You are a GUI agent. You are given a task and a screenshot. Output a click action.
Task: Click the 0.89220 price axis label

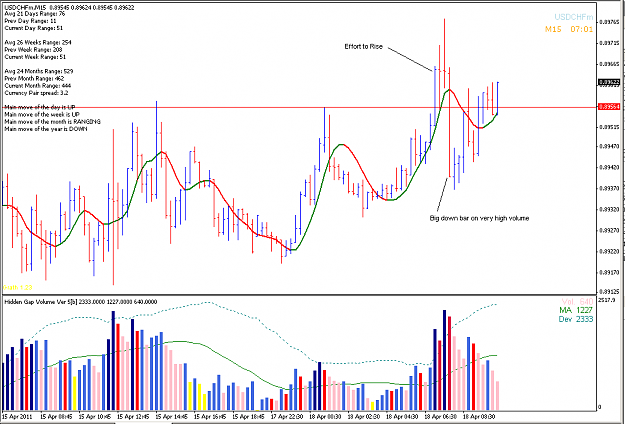610,252
